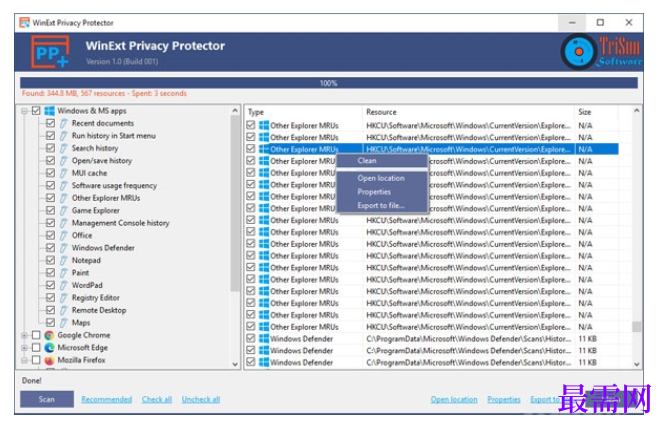Click the brush icon beside Recent documents
The width and height of the screenshot is (670, 430).
click(64, 123)
